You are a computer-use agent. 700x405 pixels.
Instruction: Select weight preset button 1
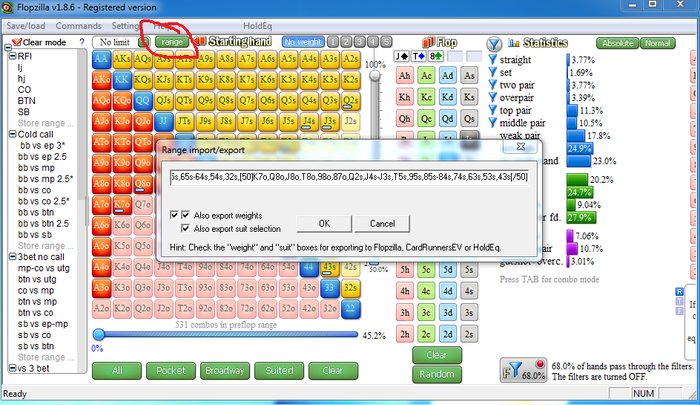(x=333, y=42)
